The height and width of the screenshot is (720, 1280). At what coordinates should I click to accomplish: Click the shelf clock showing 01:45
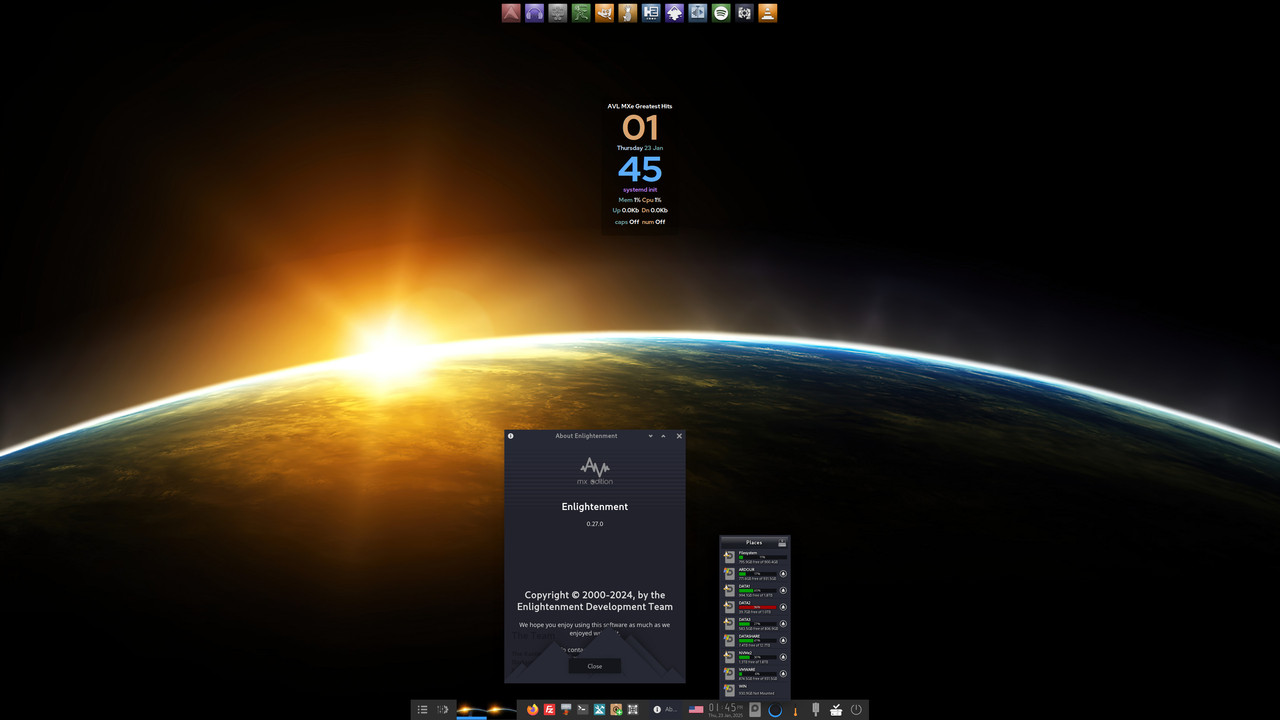(726, 709)
